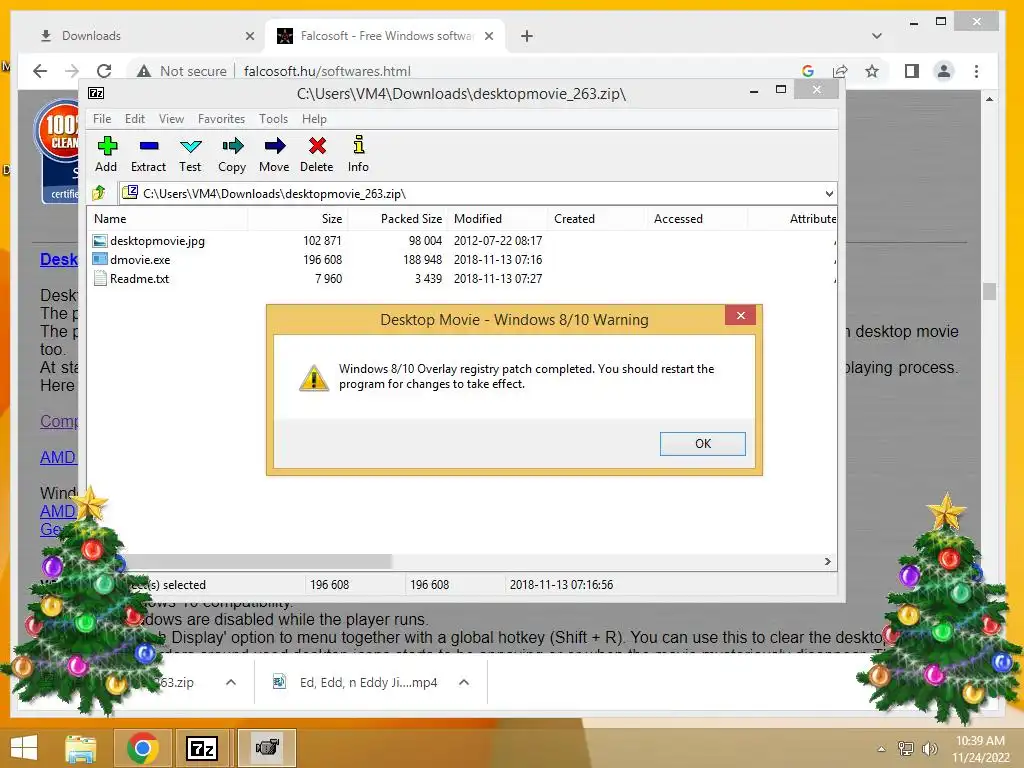Expand options for the .zip download item
Screen dimensions: 1024x768
(x=231, y=682)
